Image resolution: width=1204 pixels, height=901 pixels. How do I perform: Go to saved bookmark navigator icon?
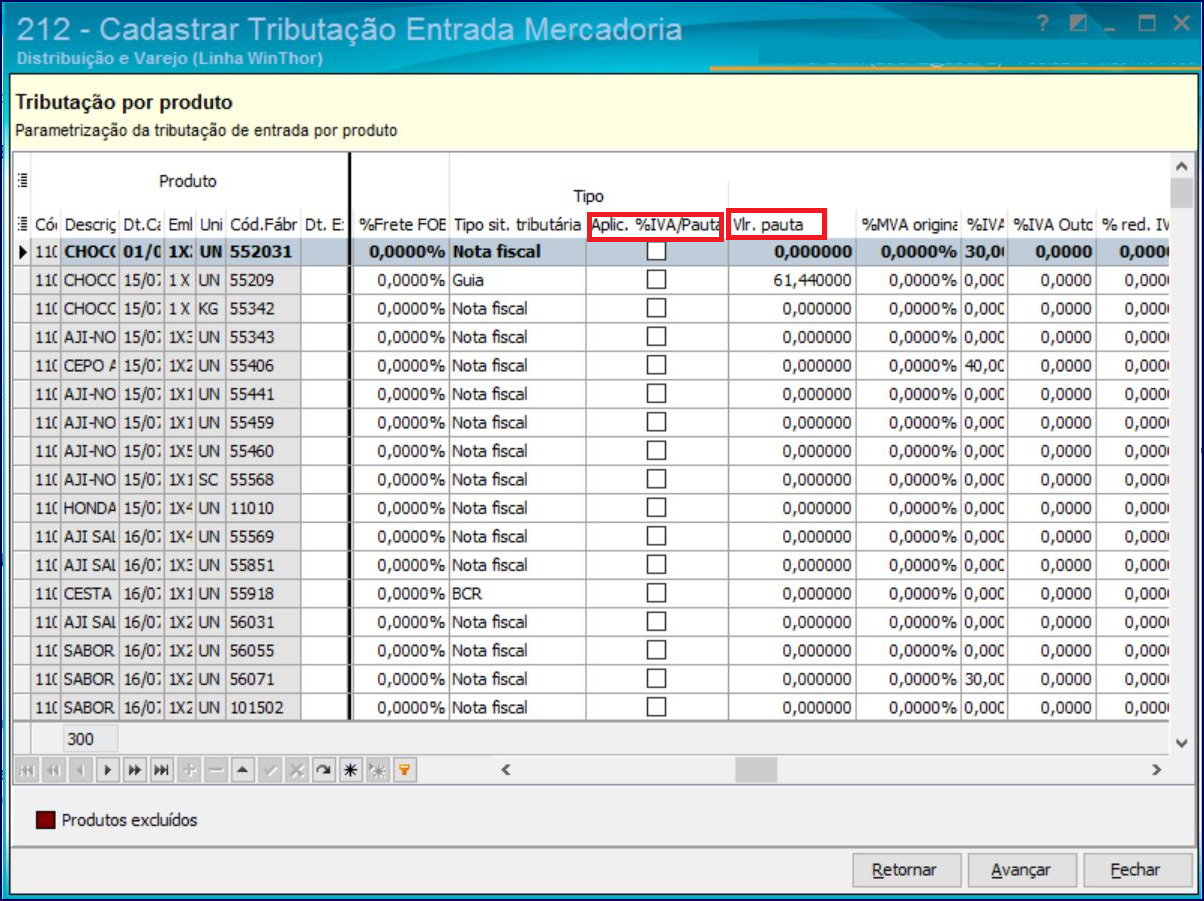pyautogui.click(x=378, y=770)
